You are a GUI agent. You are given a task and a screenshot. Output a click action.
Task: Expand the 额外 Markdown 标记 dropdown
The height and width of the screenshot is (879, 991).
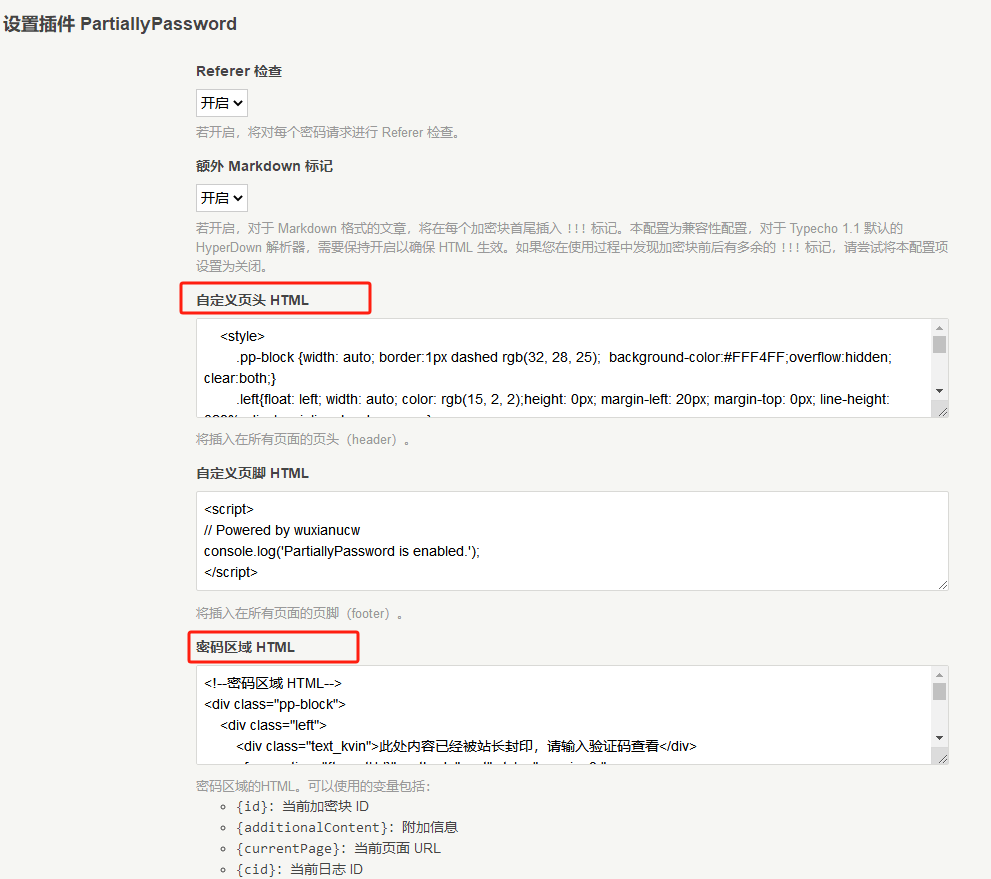pos(221,197)
